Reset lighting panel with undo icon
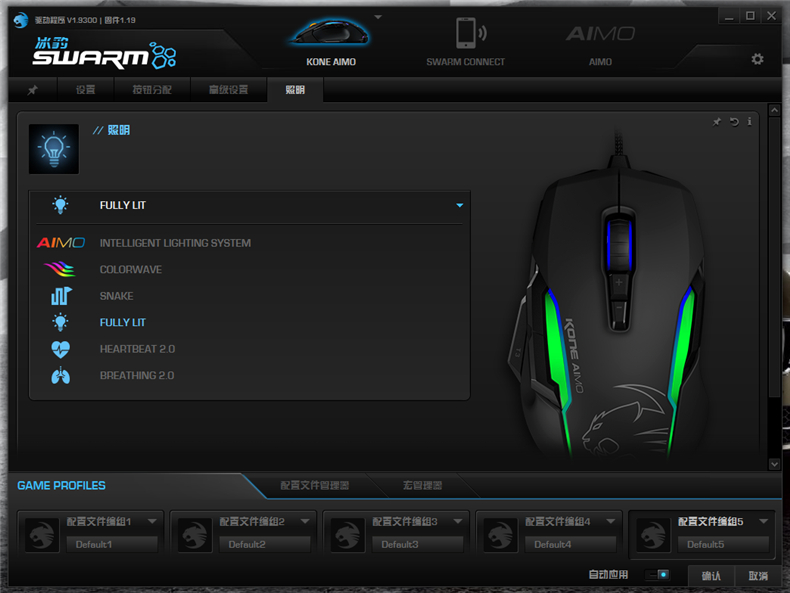The height and width of the screenshot is (593, 790). click(734, 121)
